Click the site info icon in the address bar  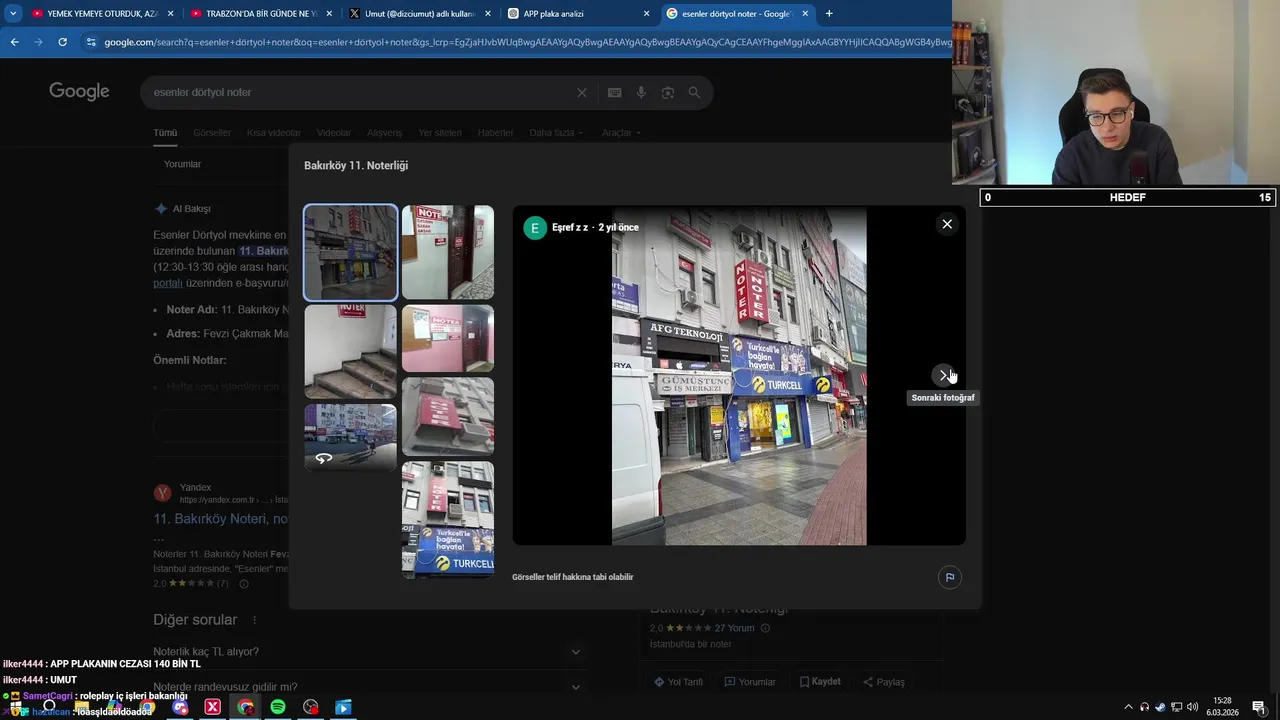91,42
